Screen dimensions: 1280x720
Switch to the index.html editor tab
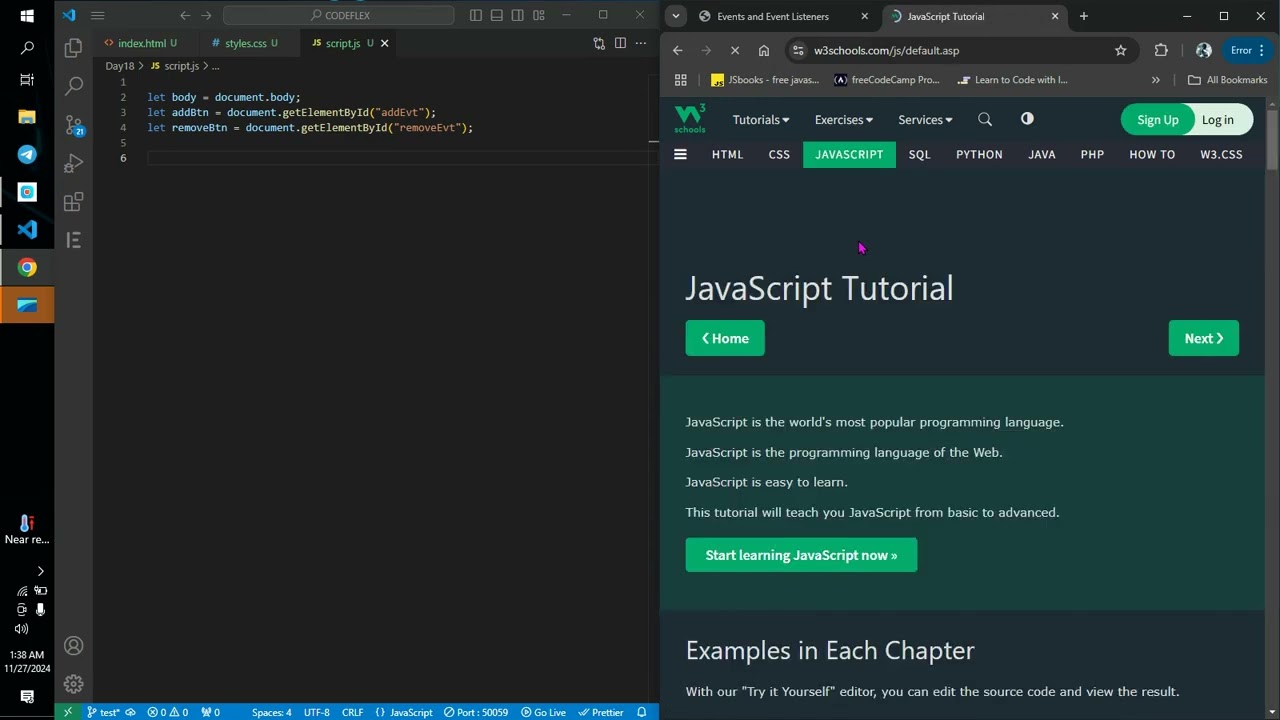pyautogui.click(x=141, y=43)
